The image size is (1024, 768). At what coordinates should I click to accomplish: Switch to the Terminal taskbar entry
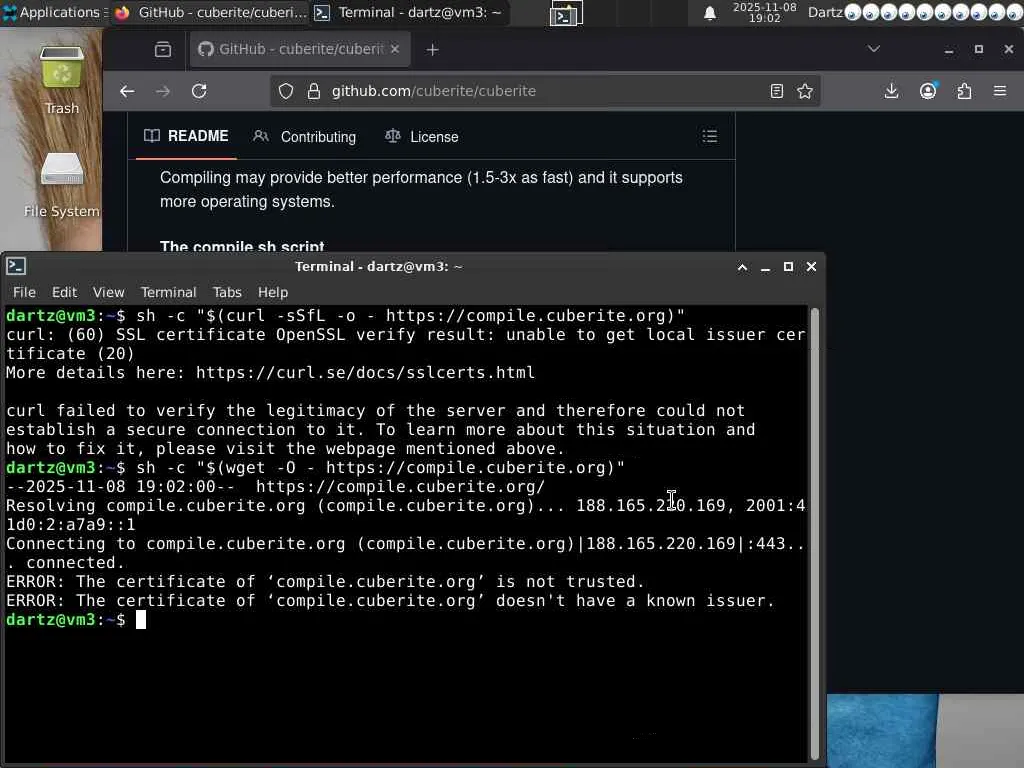(x=409, y=12)
